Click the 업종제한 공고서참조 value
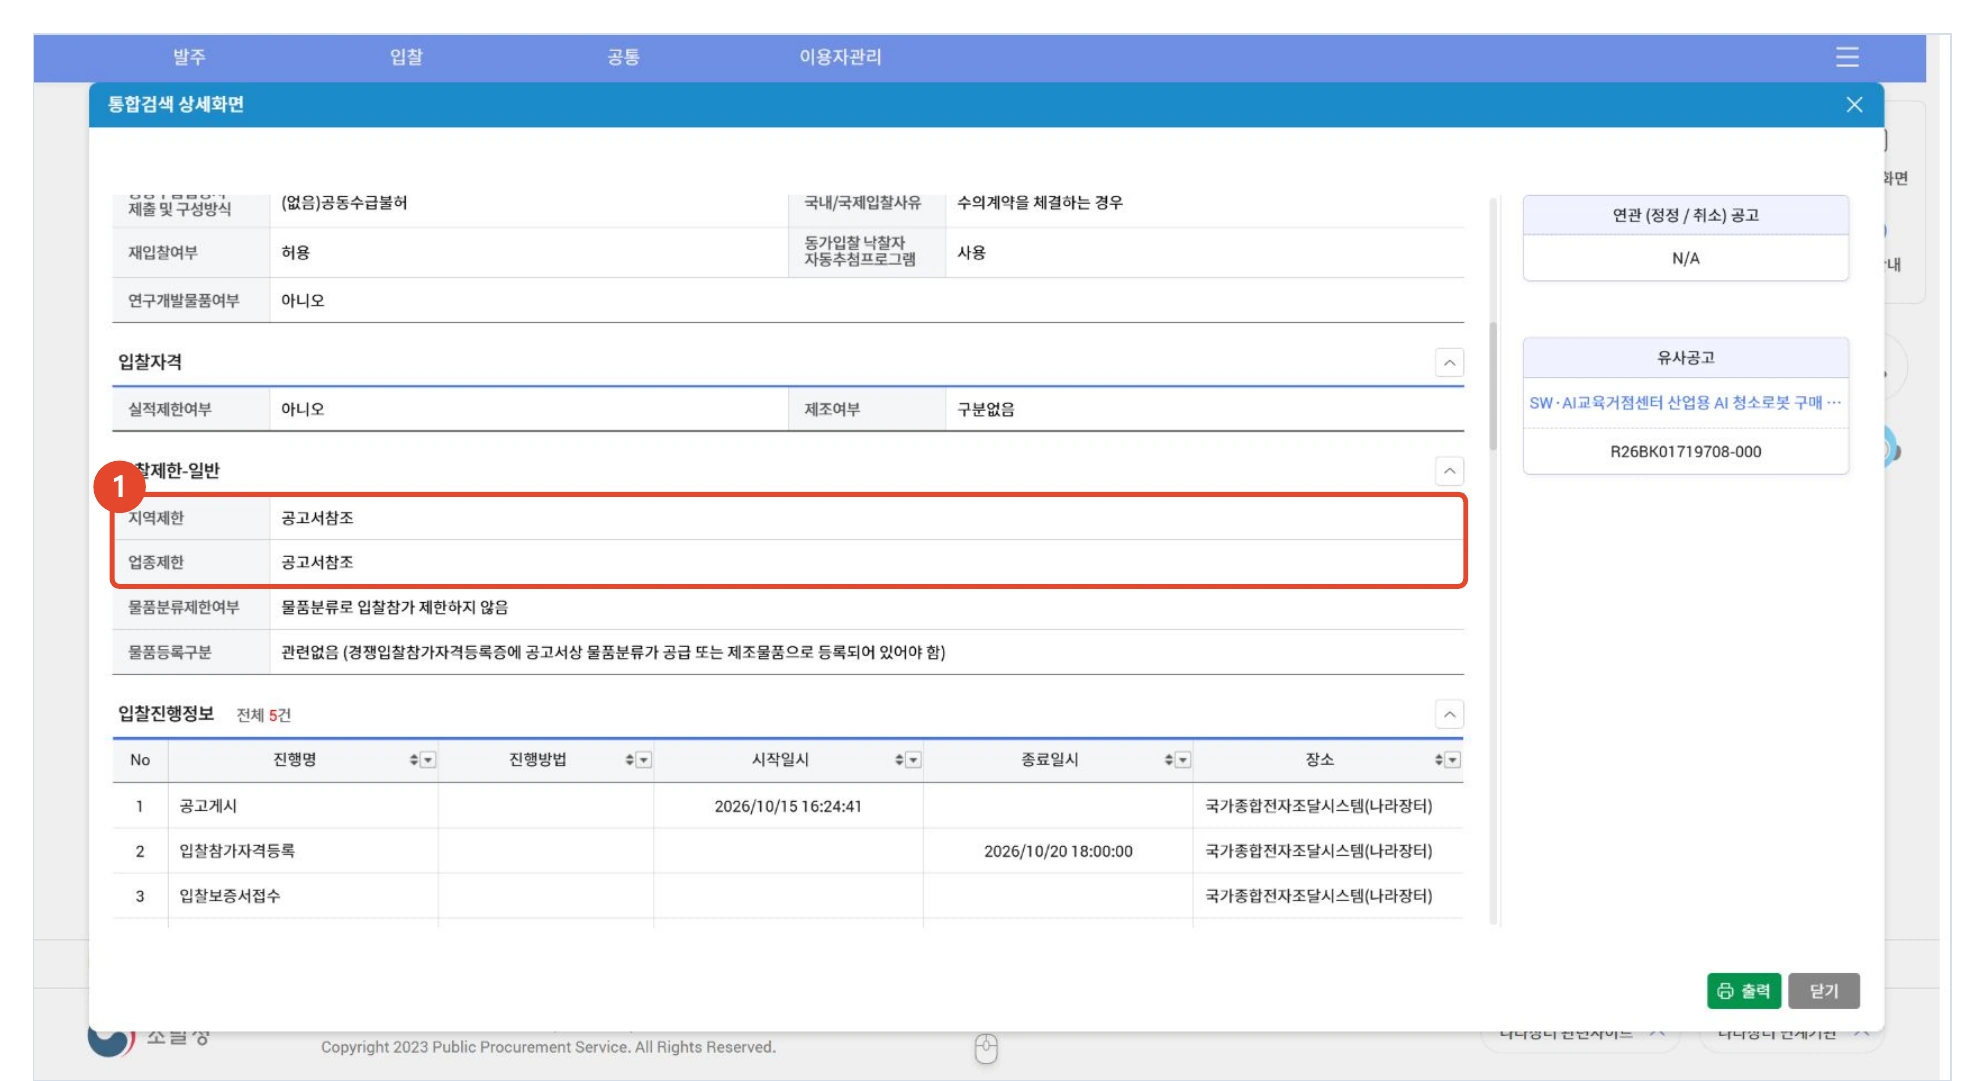Image resolution: width=1985 pixels, height=1081 pixels. (317, 562)
